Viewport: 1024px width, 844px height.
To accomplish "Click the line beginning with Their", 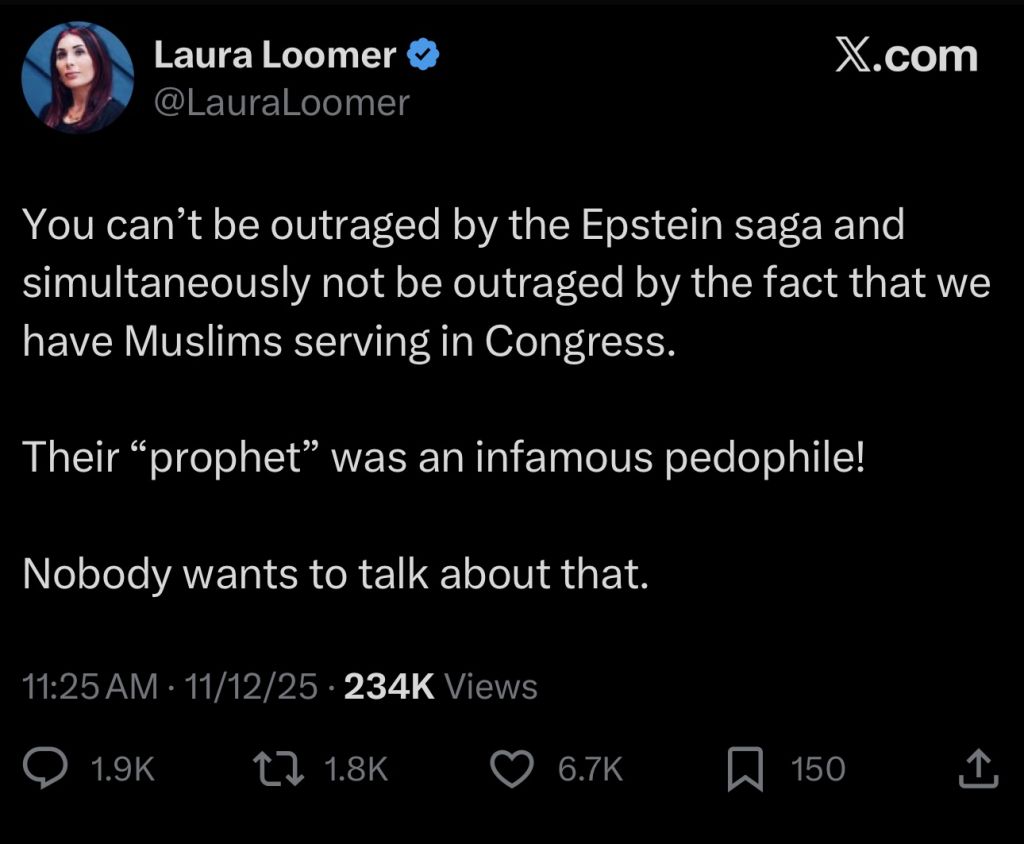I will (440, 457).
